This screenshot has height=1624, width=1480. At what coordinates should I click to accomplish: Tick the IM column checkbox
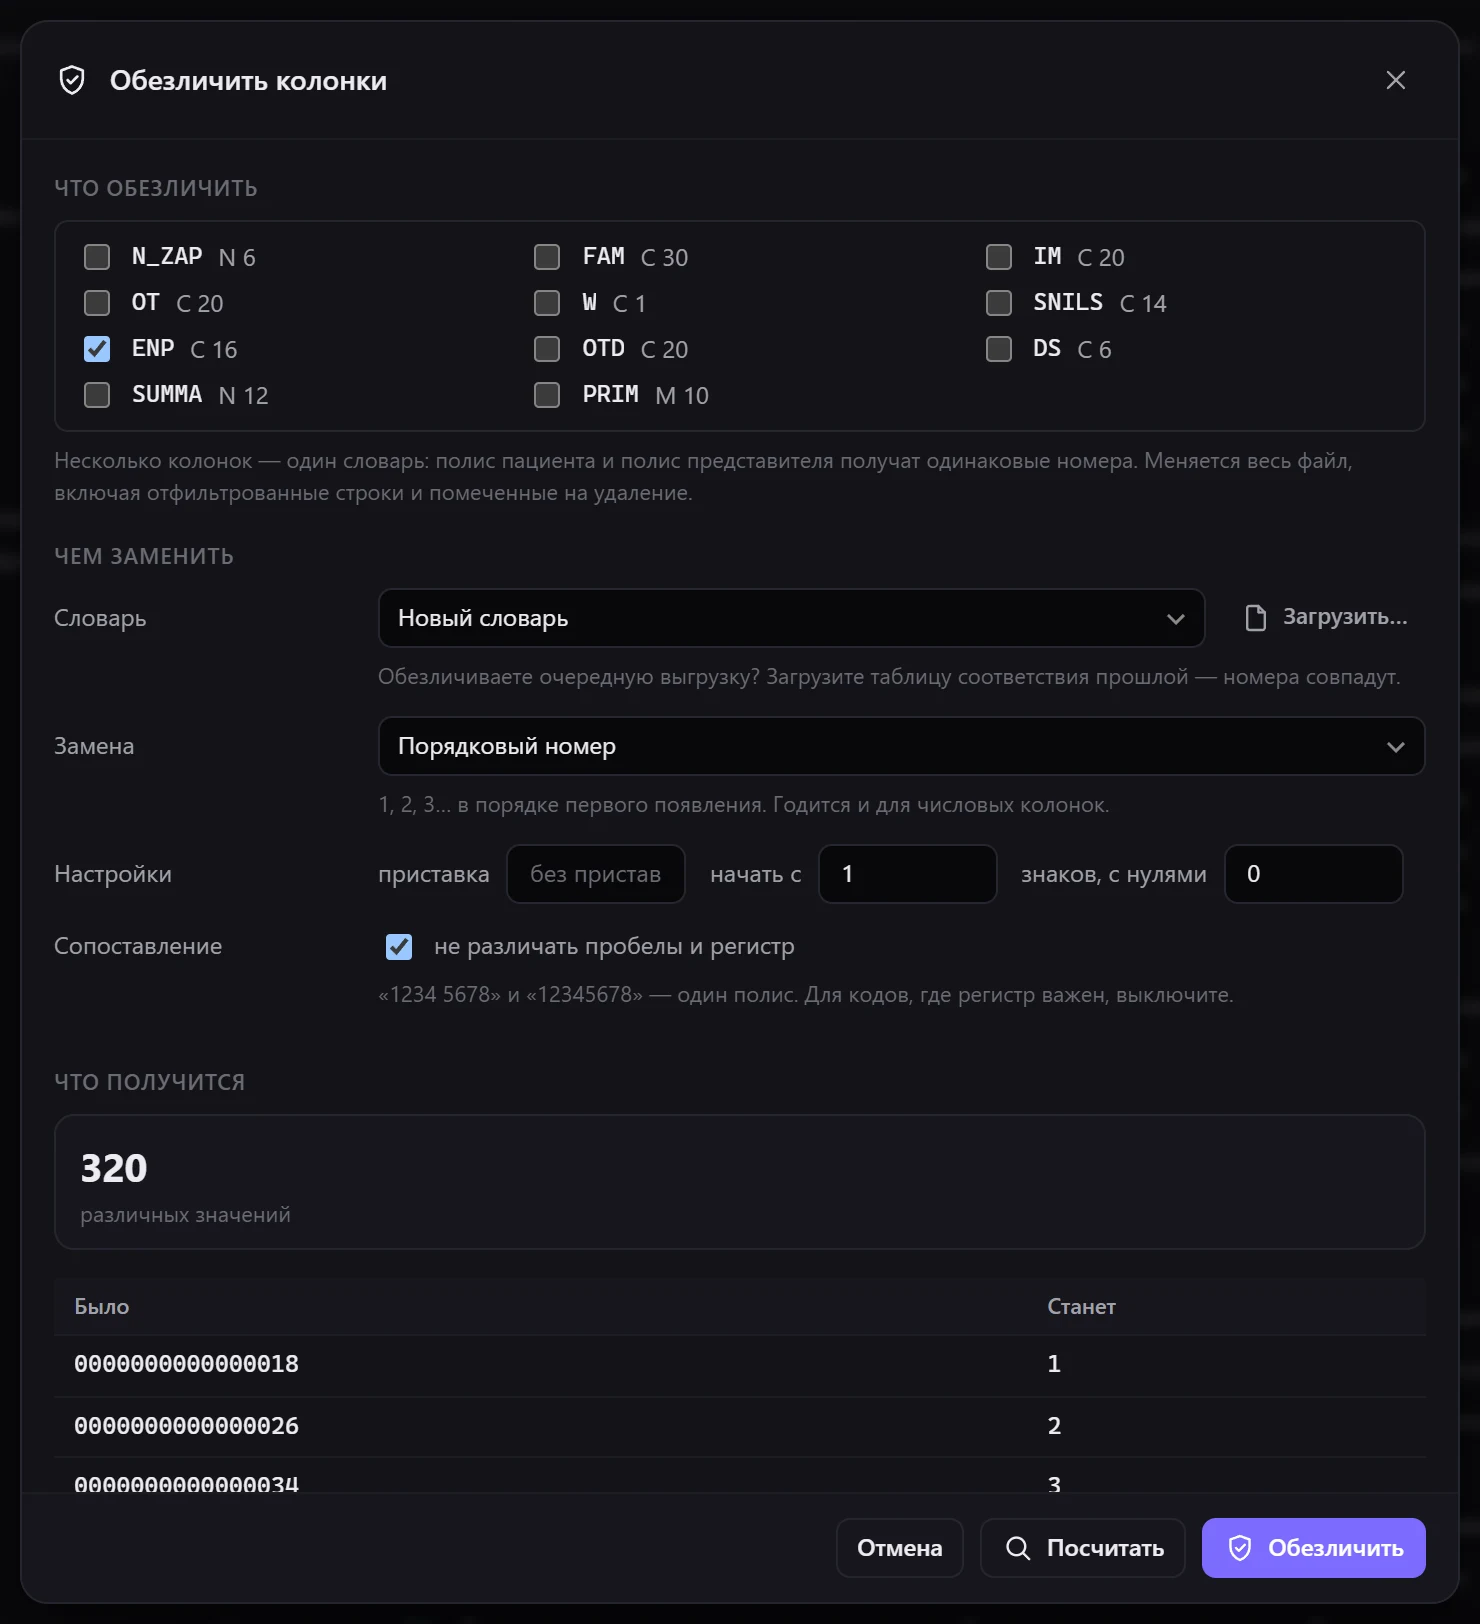tap(999, 257)
